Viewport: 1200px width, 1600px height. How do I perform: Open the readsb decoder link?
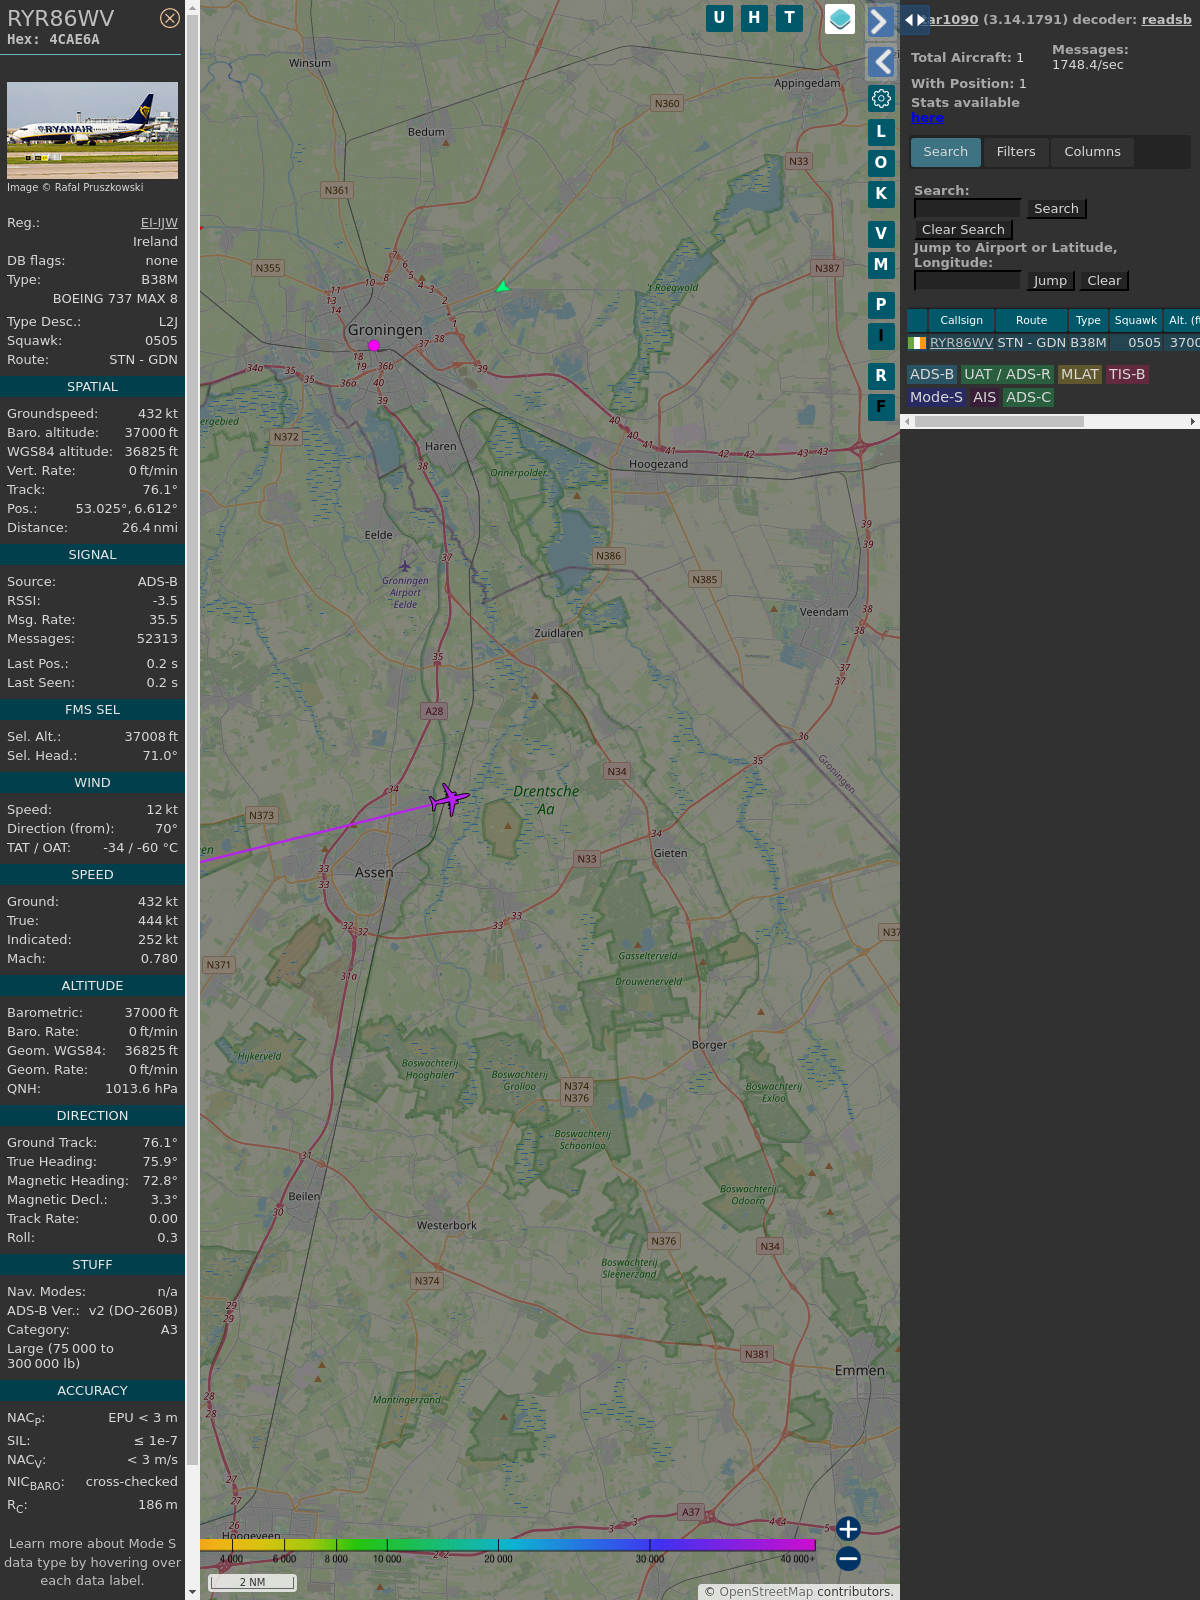[1166, 19]
